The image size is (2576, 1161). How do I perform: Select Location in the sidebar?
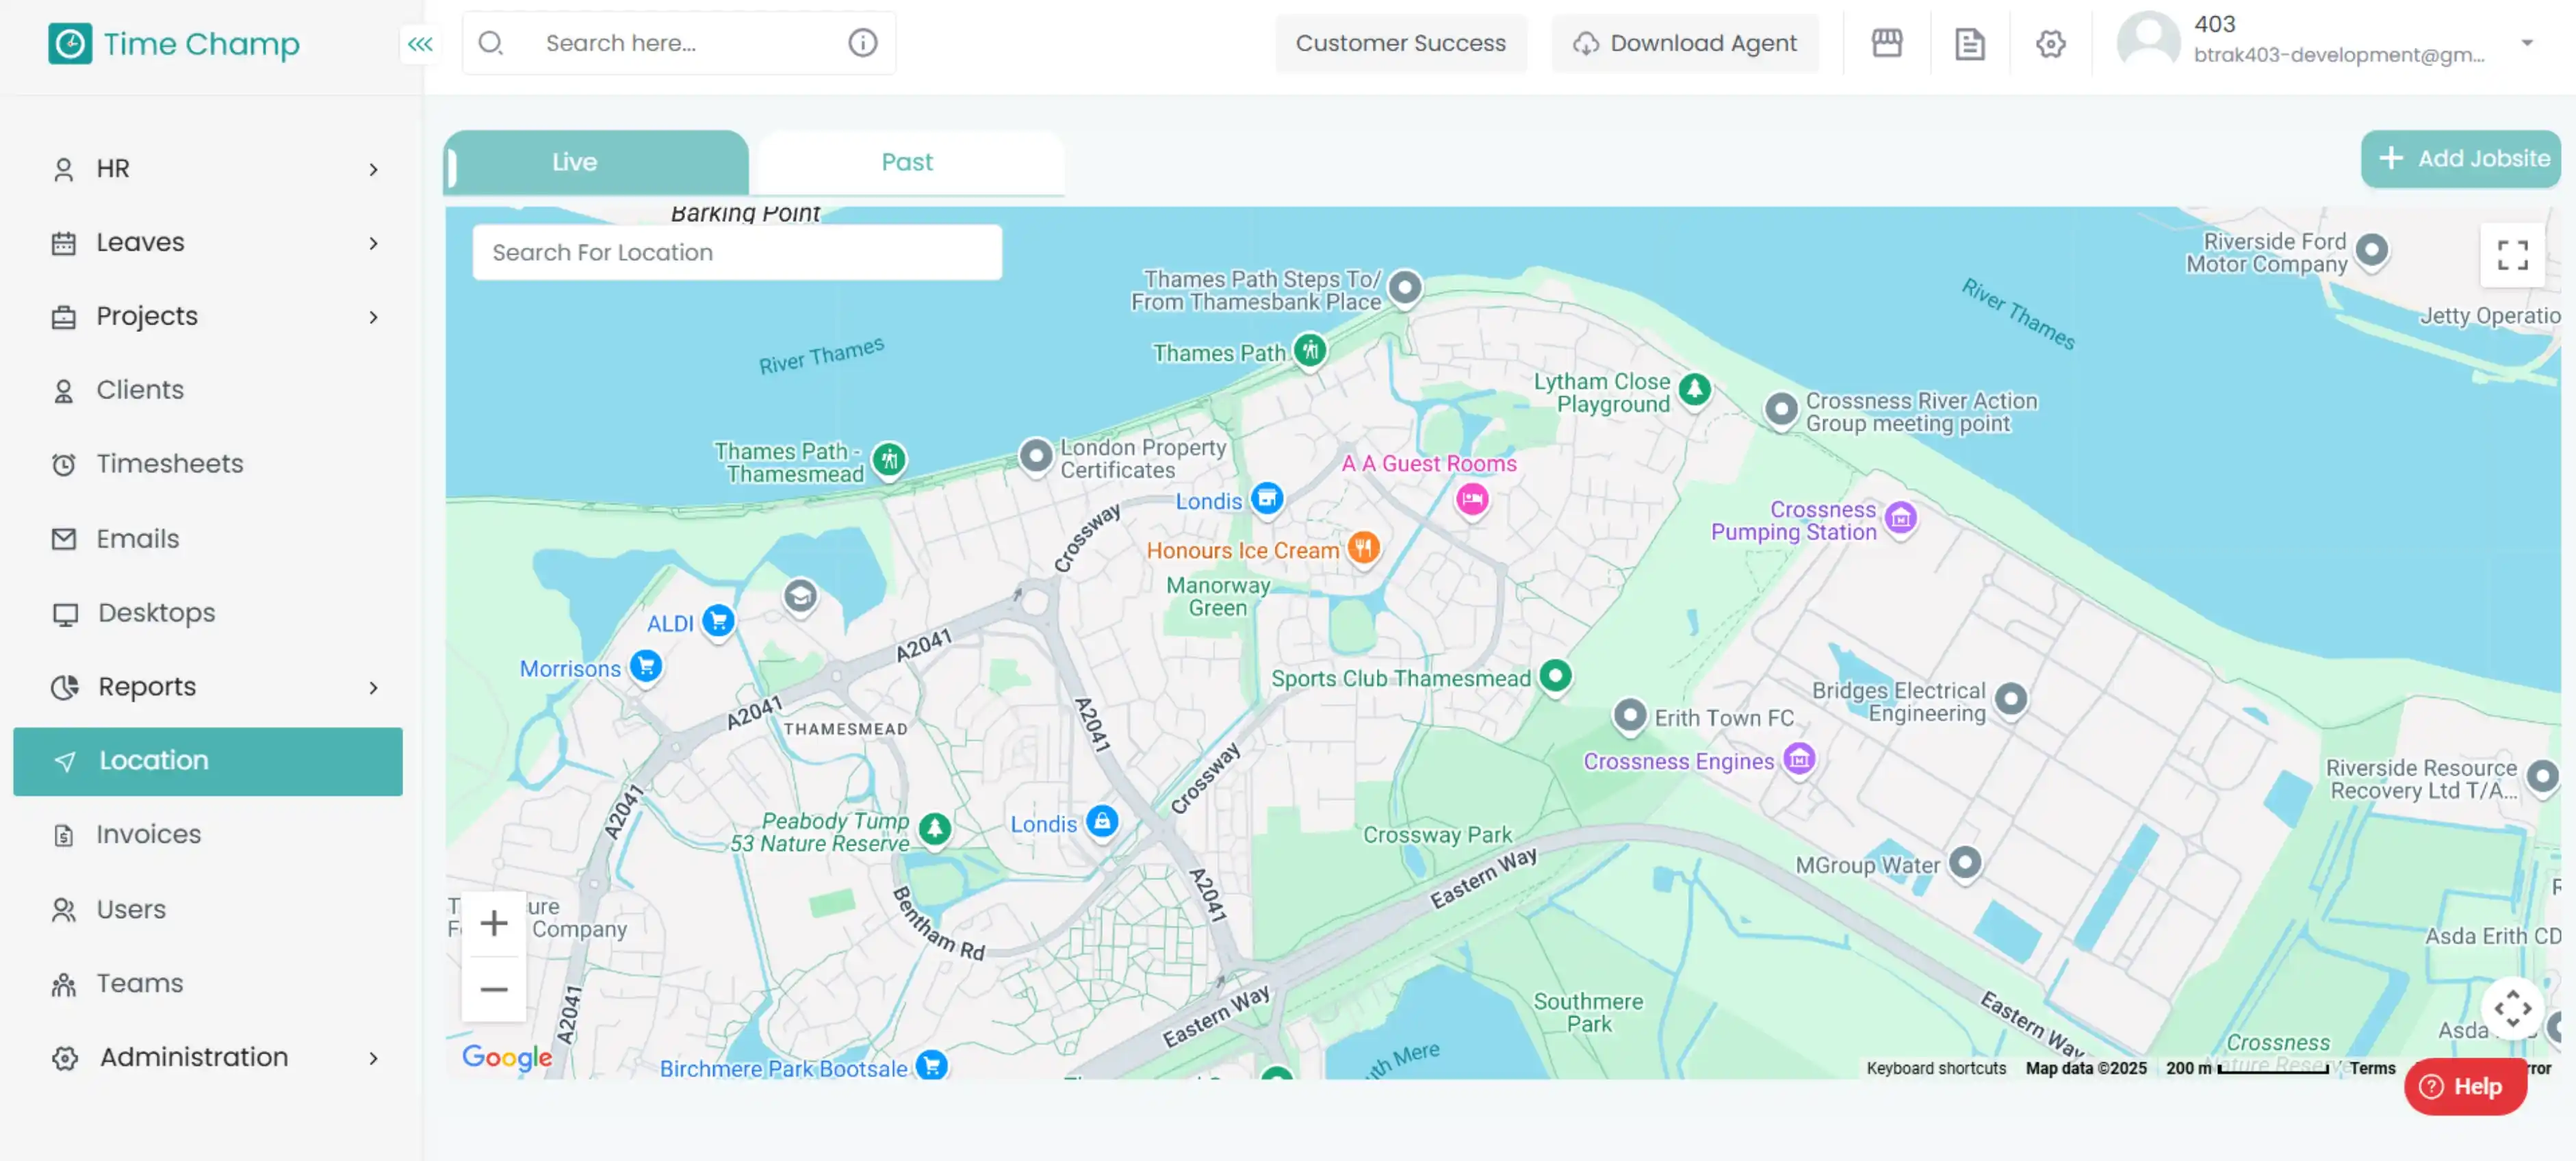tap(208, 761)
